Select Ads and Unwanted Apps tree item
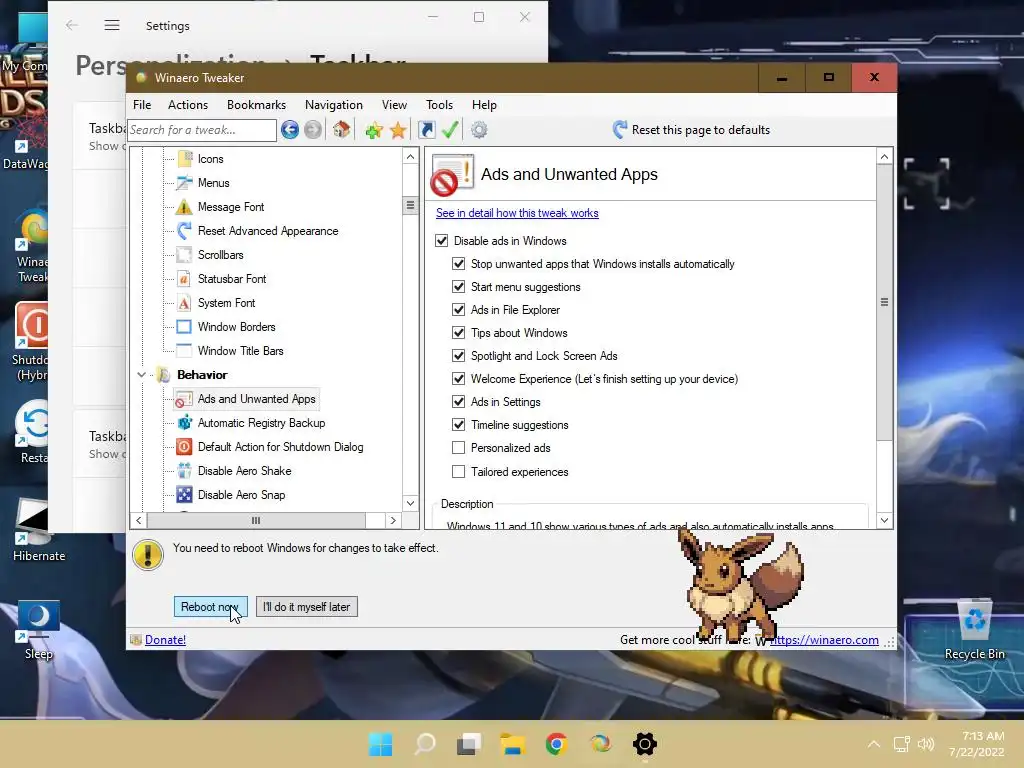Screen dimensions: 1024x768 256,399
